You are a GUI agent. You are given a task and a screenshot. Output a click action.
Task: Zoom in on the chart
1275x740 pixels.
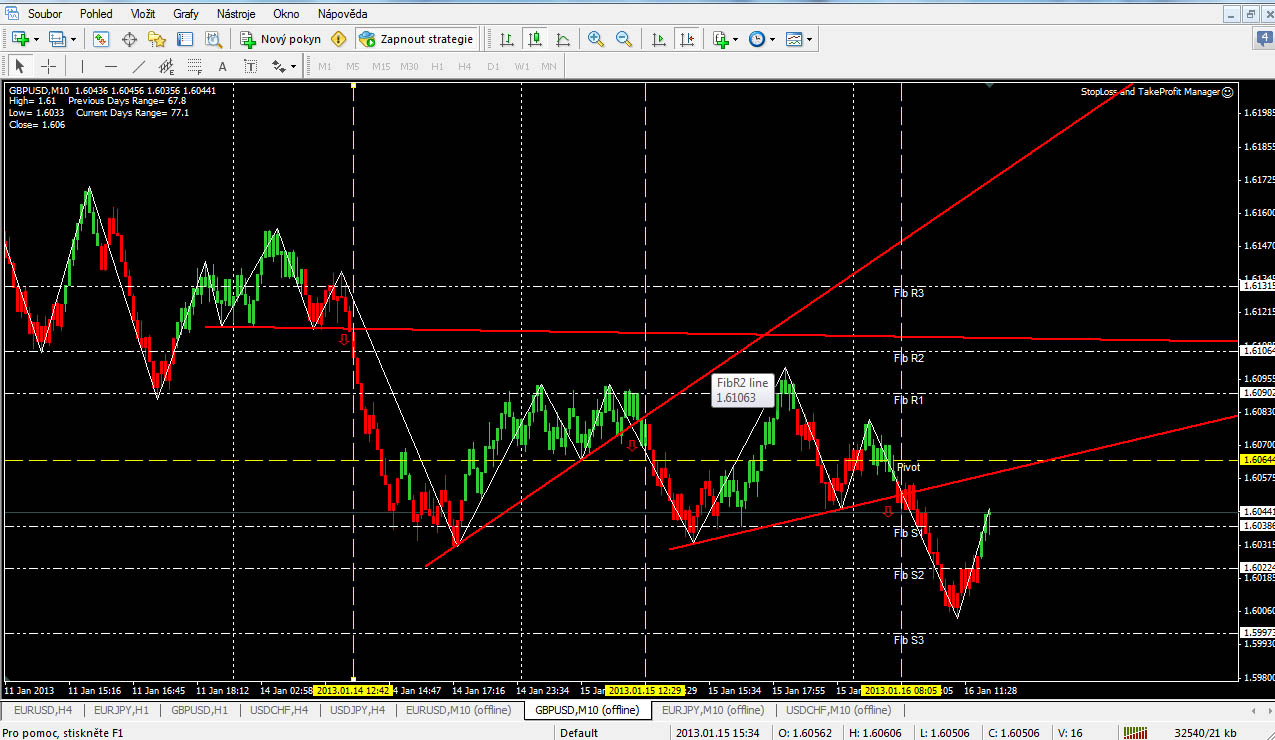pos(596,39)
